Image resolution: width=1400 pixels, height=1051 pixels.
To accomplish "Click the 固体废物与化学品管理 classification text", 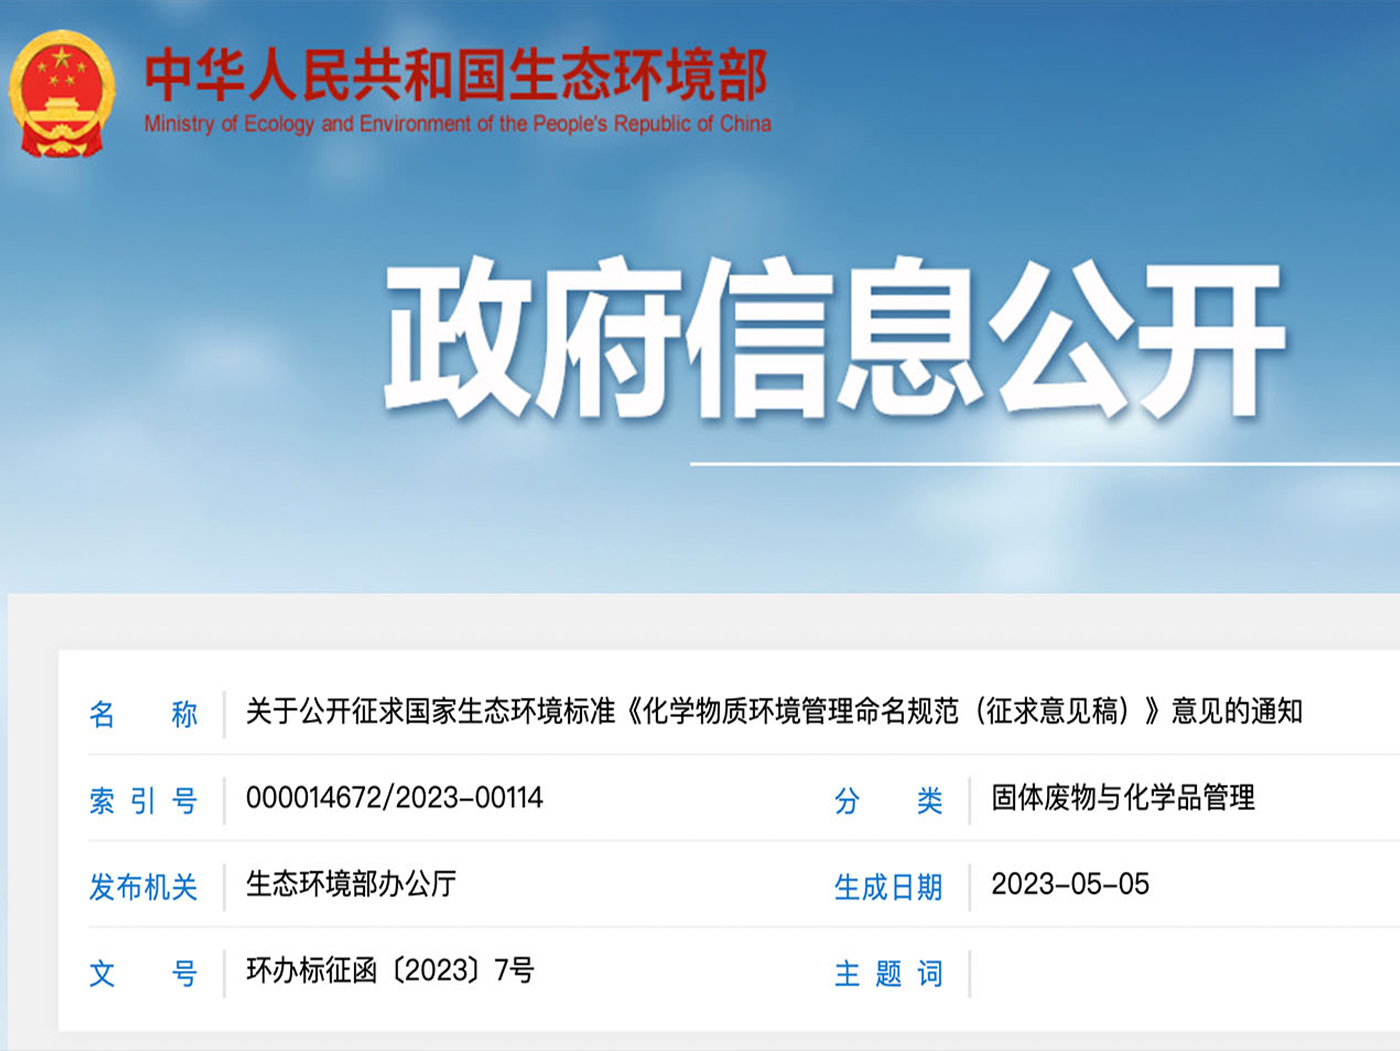I will [x=1124, y=798].
